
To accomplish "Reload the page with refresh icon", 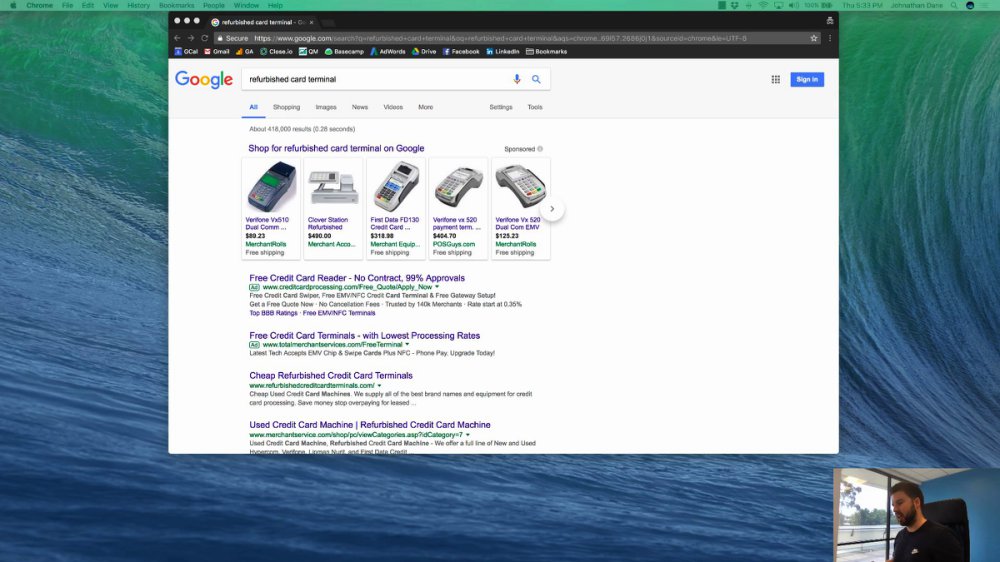I will pos(205,38).
